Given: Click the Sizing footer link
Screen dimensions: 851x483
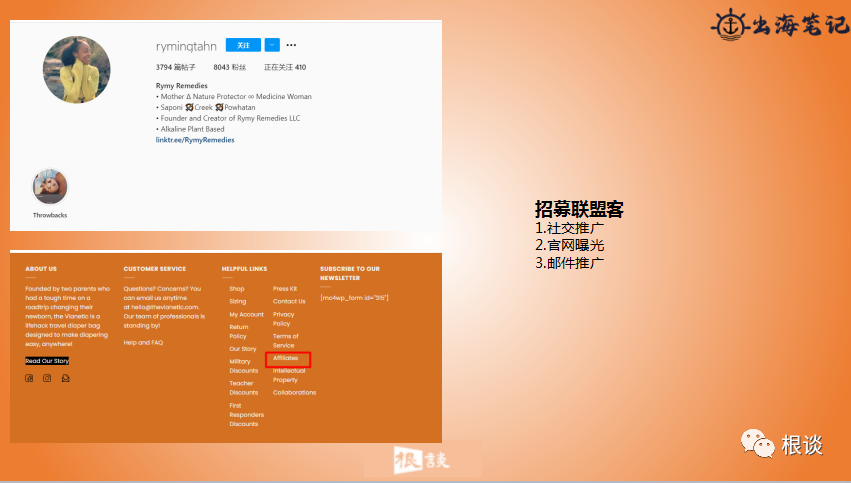Looking at the screenshot, I should [x=238, y=301].
